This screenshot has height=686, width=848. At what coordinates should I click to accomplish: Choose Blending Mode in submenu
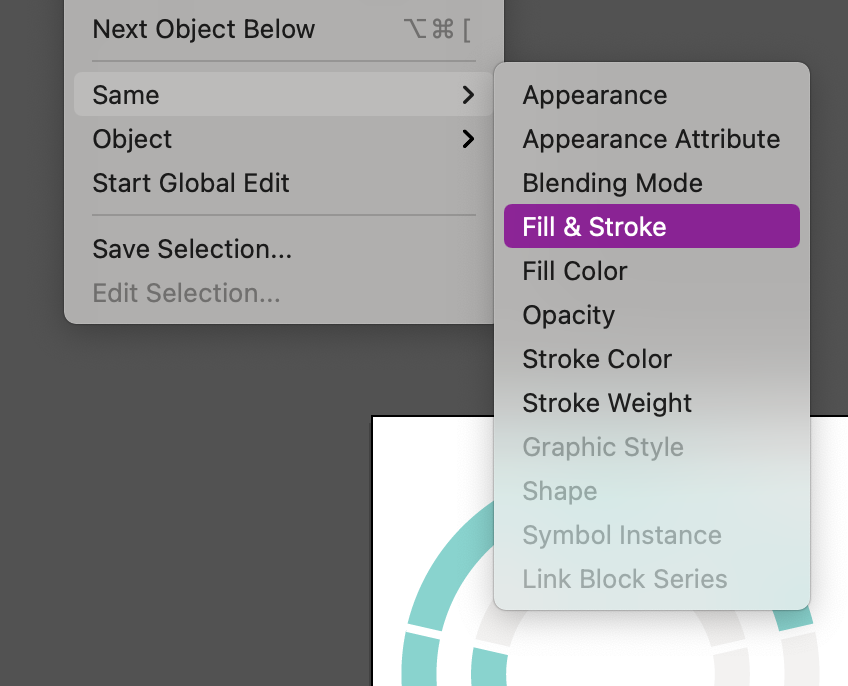pos(612,183)
